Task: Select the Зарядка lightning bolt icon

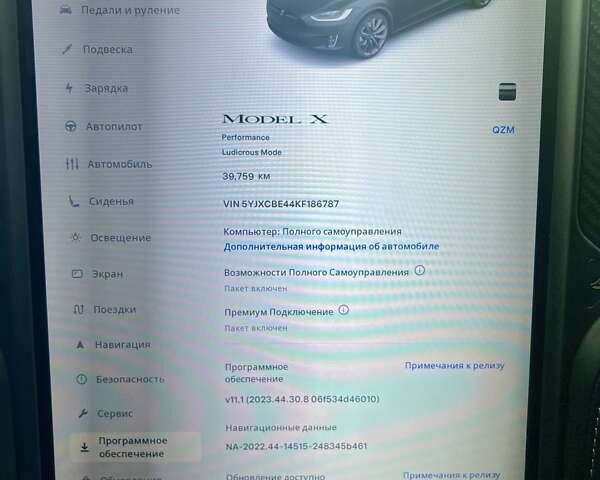Action: 68,88
